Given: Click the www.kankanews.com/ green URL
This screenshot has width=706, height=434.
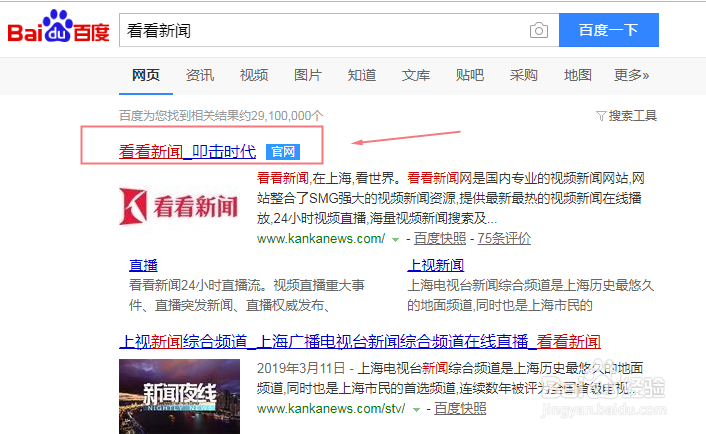Looking at the screenshot, I should pos(321,239).
